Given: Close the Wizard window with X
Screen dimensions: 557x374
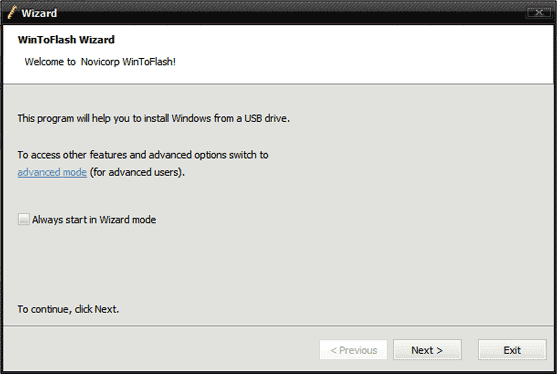Looking at the screenshot, I should coord(539,13).
